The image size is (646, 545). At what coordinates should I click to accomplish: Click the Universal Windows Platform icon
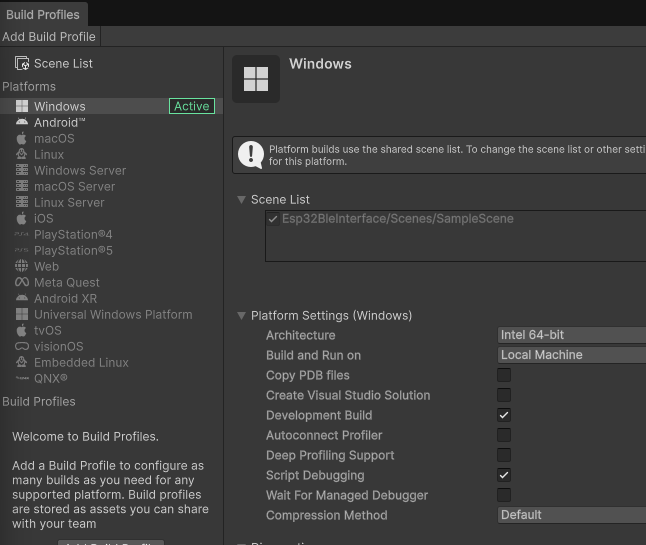pyautogui.click(x=22, y=315)
